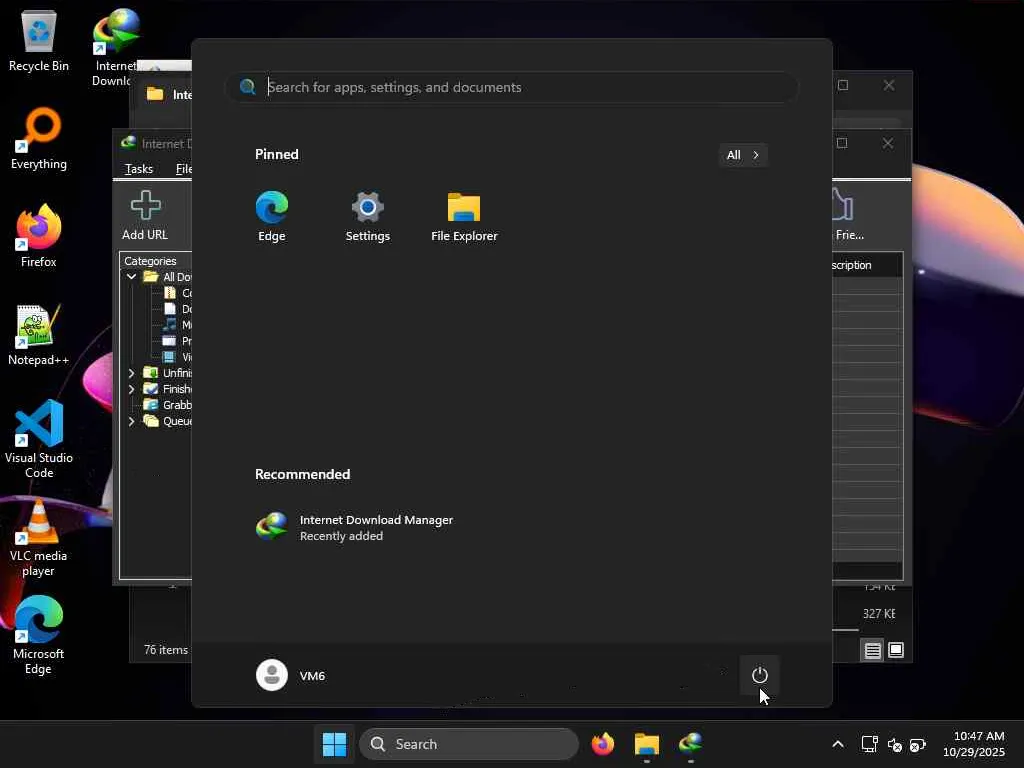Show All apps list

click(x=743, y=155)
